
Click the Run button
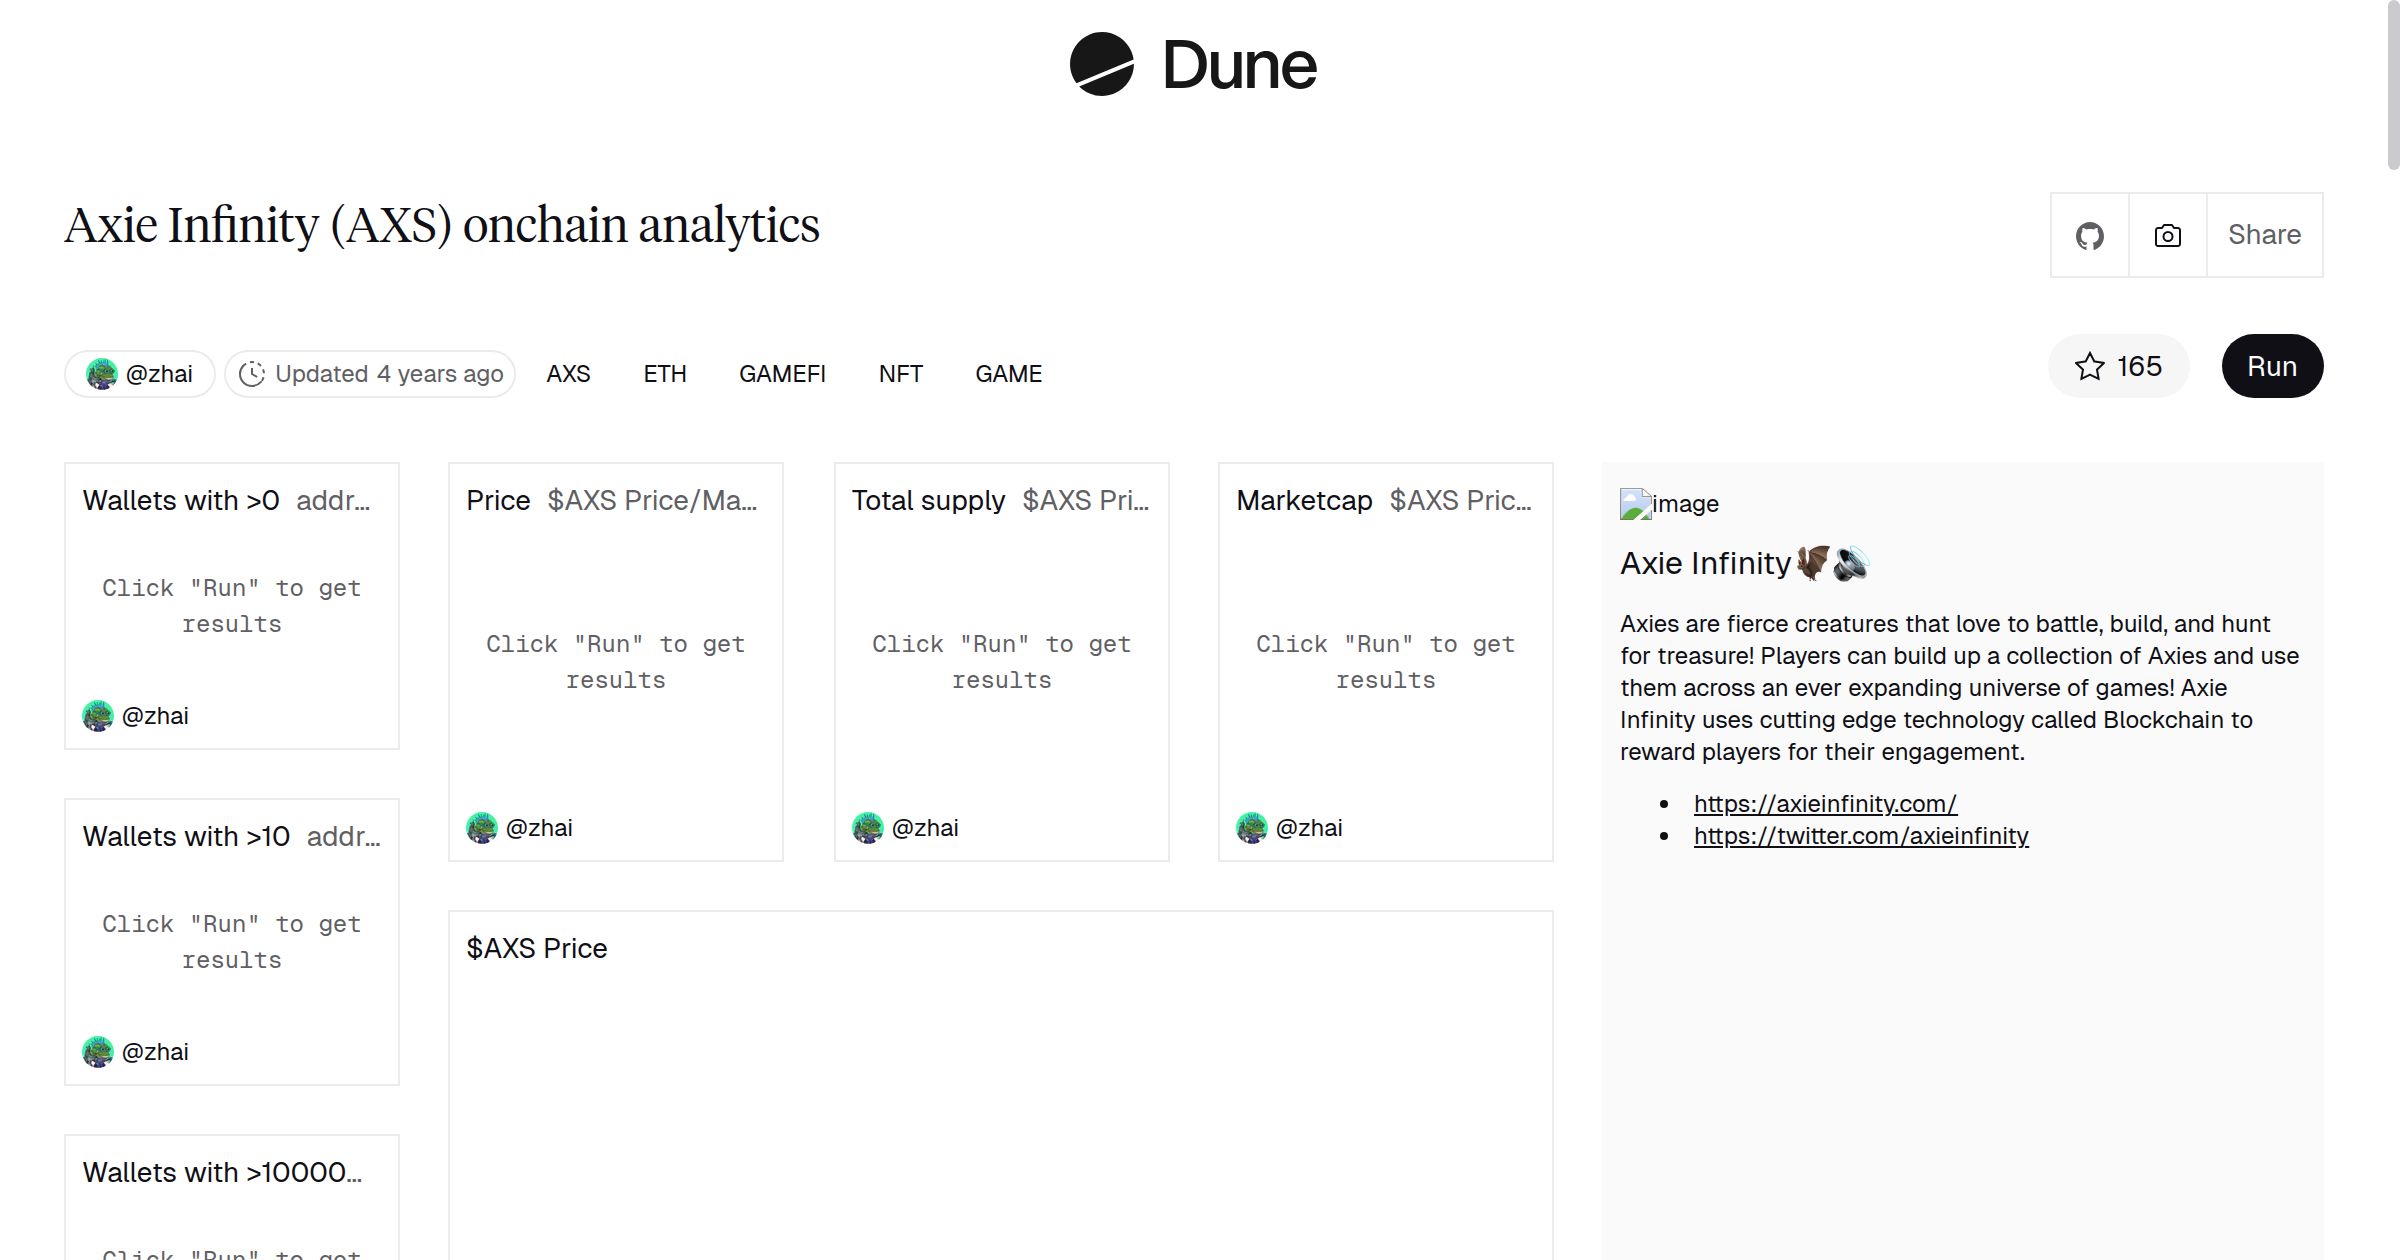click(2272, 366)
